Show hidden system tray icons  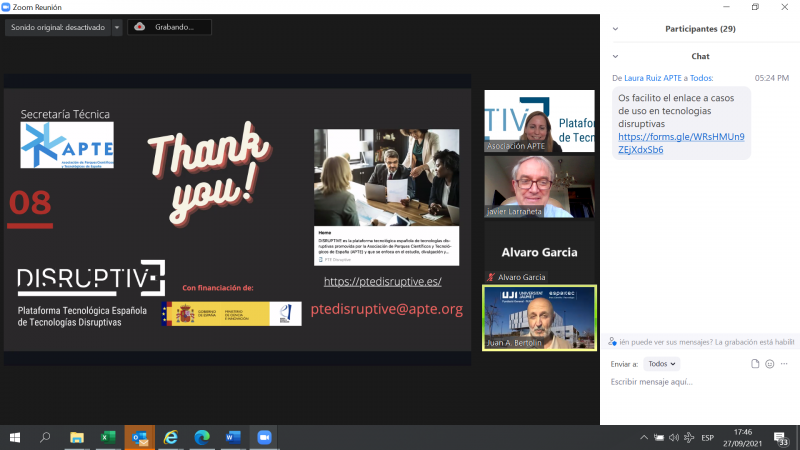tap(643, 438)
